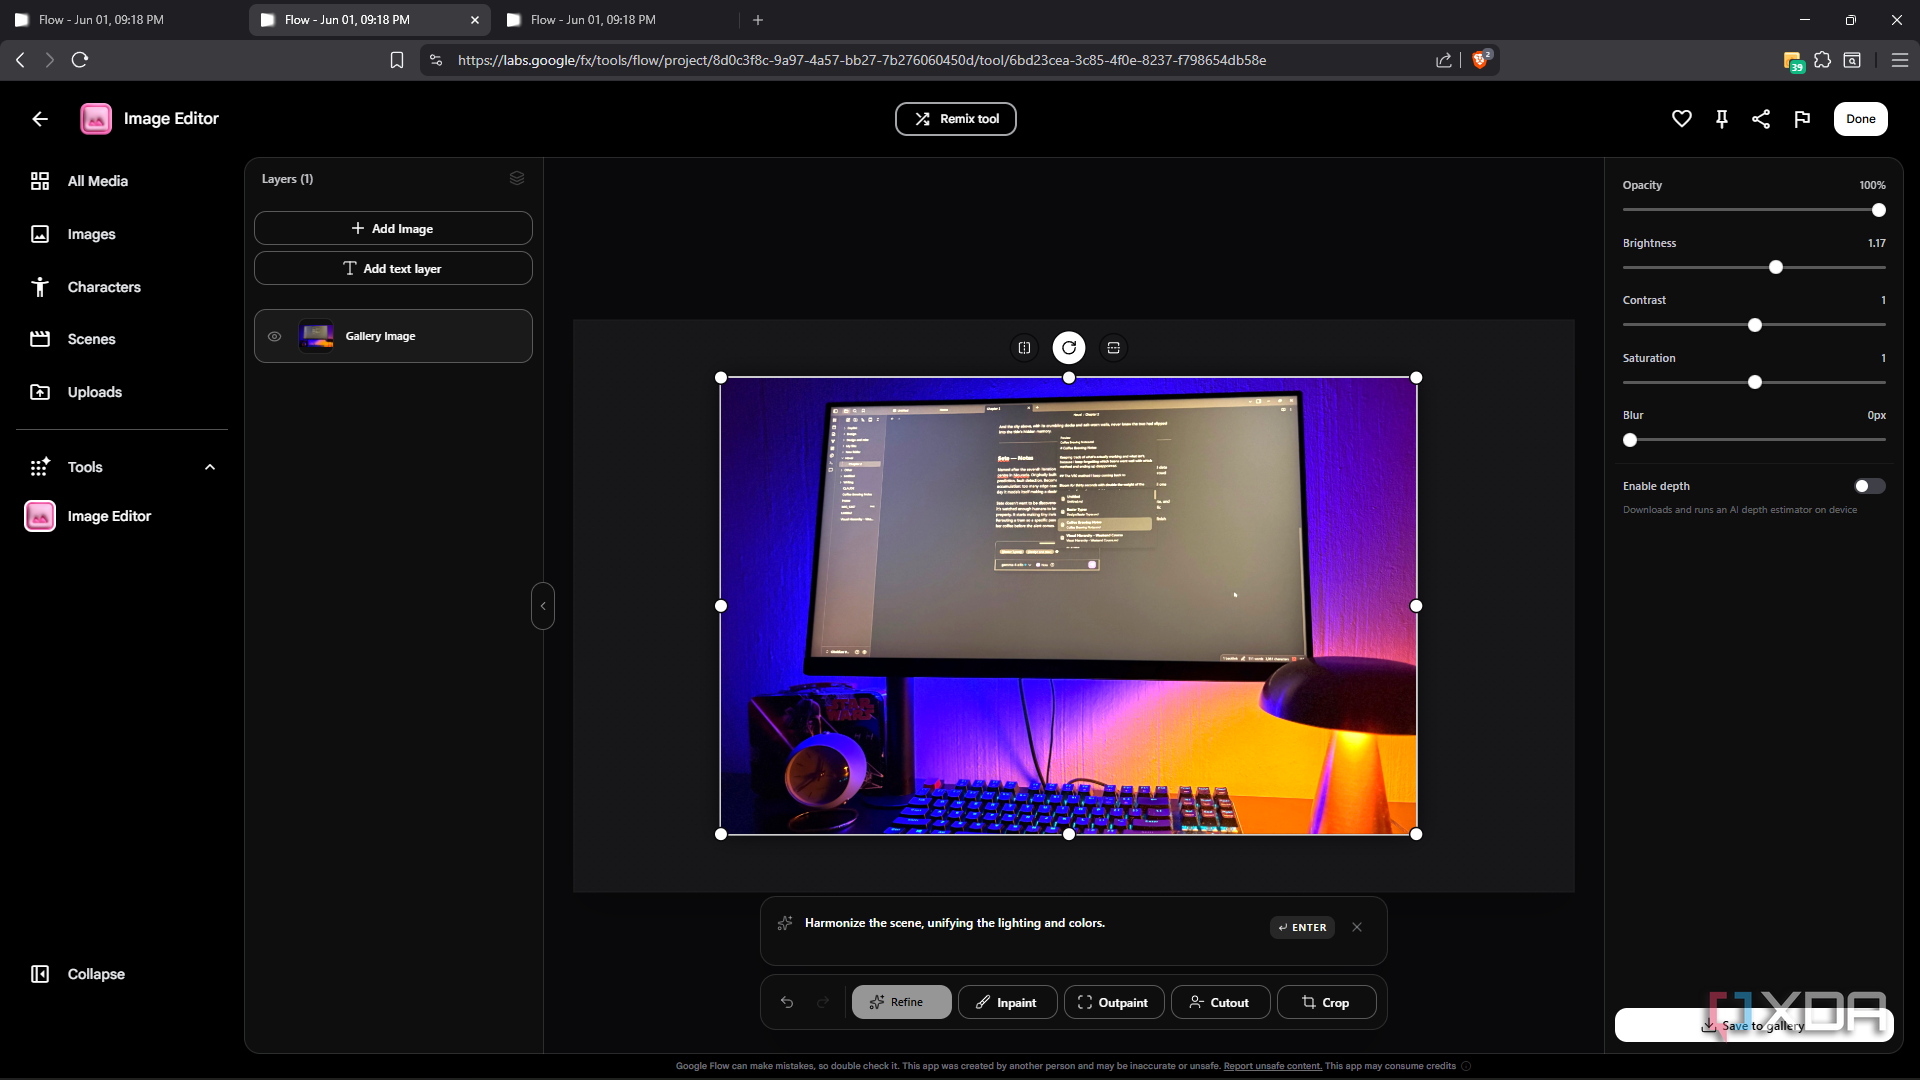
Task: Reload the page in the browser
Action: [x=80, y=60]
